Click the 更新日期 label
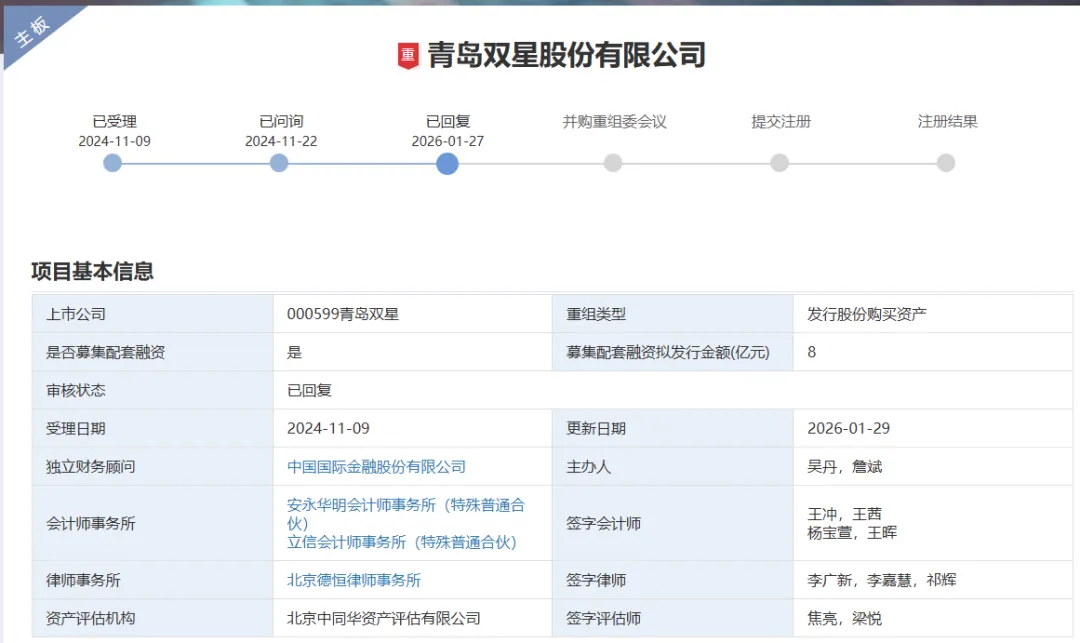The width and height of the screenshot is (1080, 643). click(596, 428)
